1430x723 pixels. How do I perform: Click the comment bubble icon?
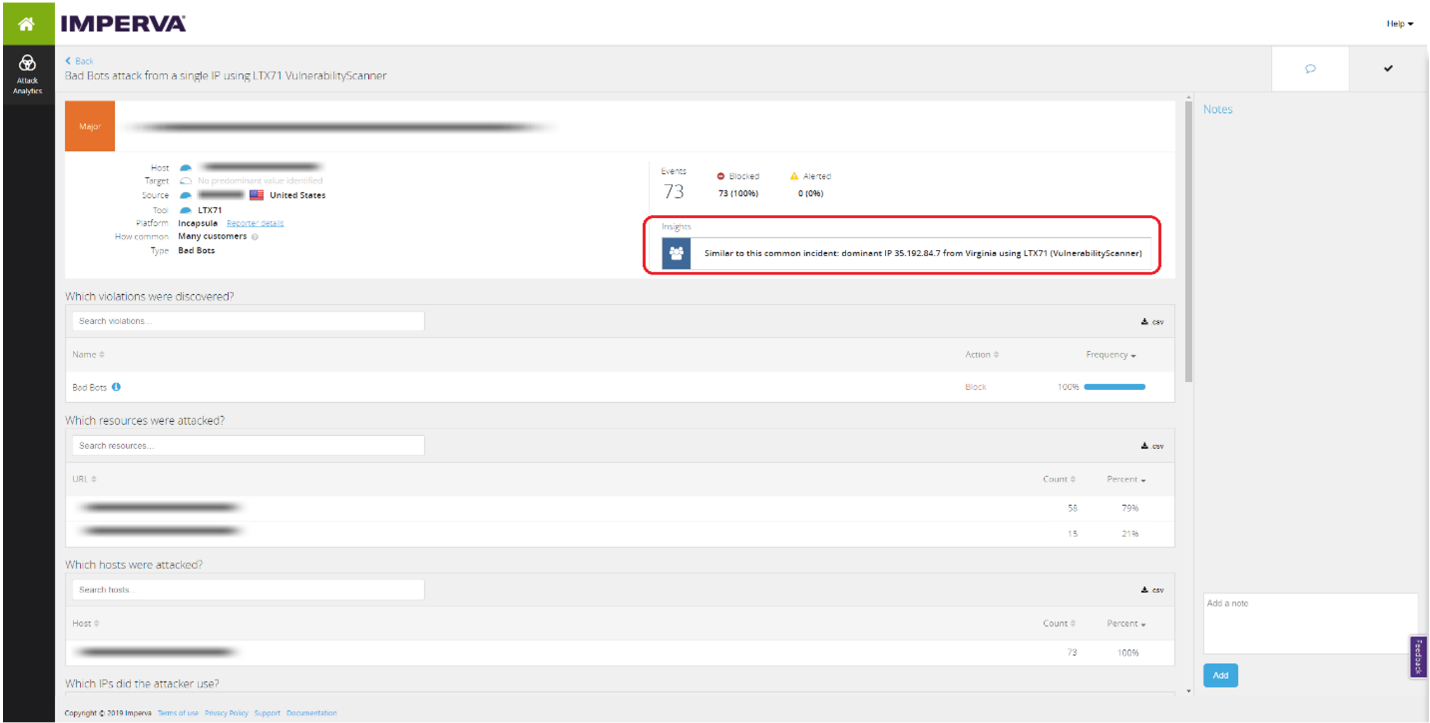point(1309,68)
